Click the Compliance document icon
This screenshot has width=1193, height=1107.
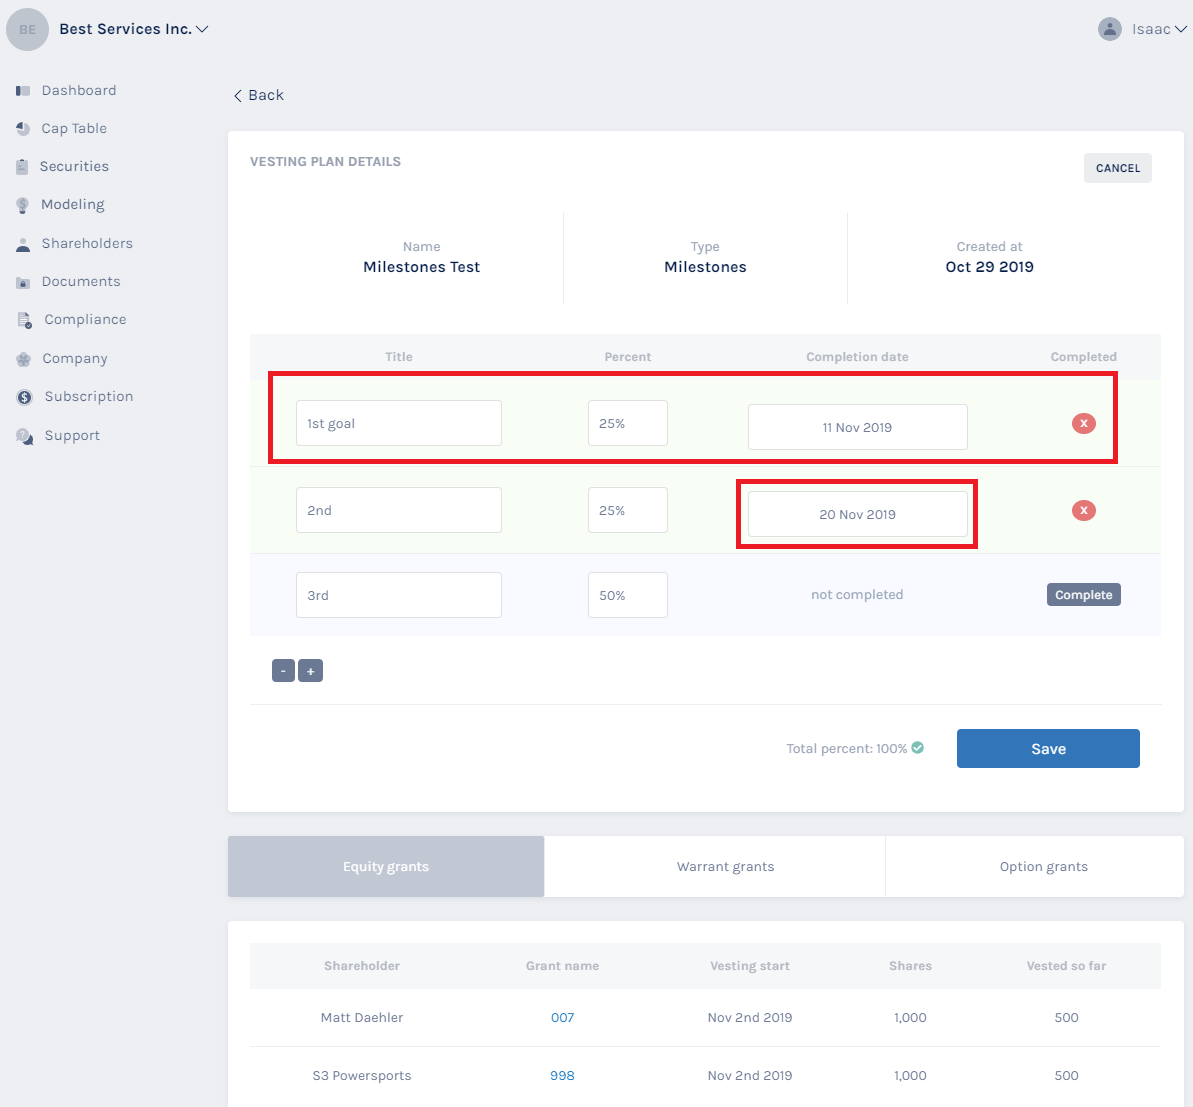[24, 320]
